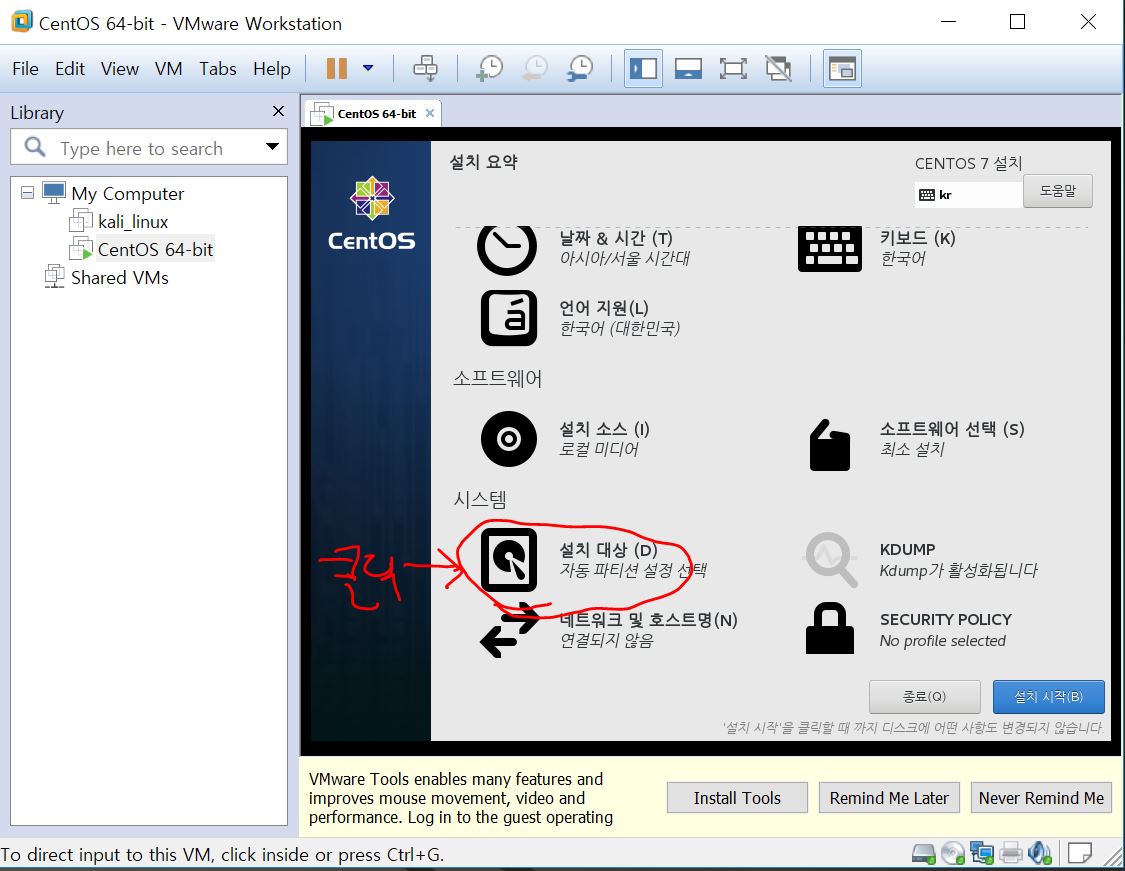Select the 소프트웨어 선택 (S) label
This screenshot has height=871, width=1125.
[952, 429]
